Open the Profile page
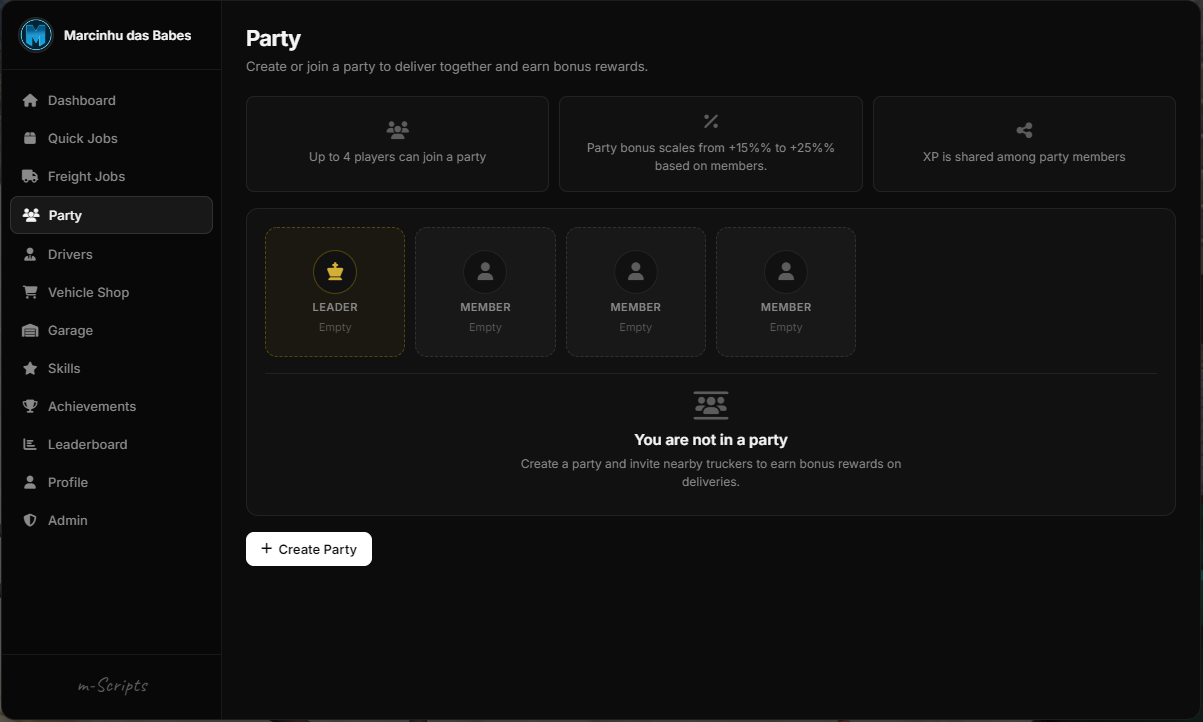 (x=111, y=482)
